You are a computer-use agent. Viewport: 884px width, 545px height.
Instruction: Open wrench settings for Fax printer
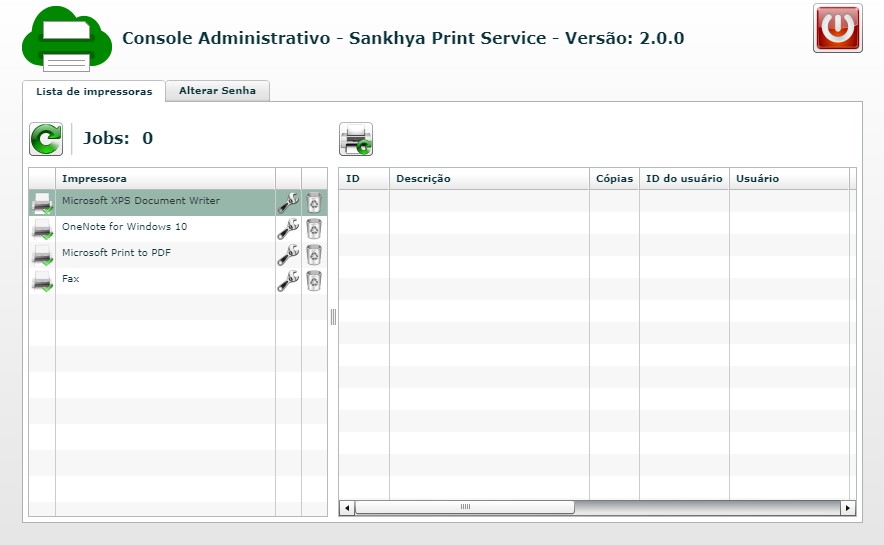(x=288, y=280)
